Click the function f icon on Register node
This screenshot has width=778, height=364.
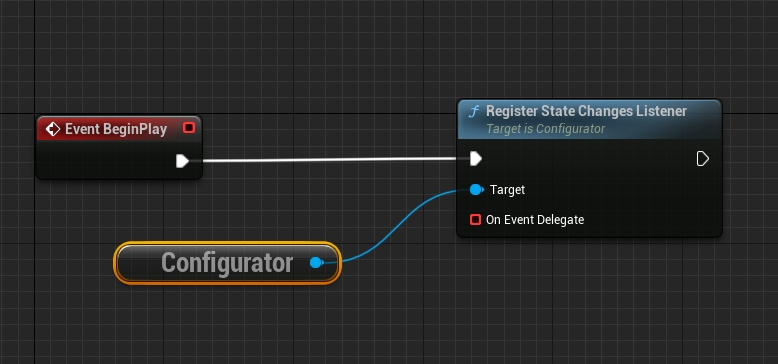473,112
